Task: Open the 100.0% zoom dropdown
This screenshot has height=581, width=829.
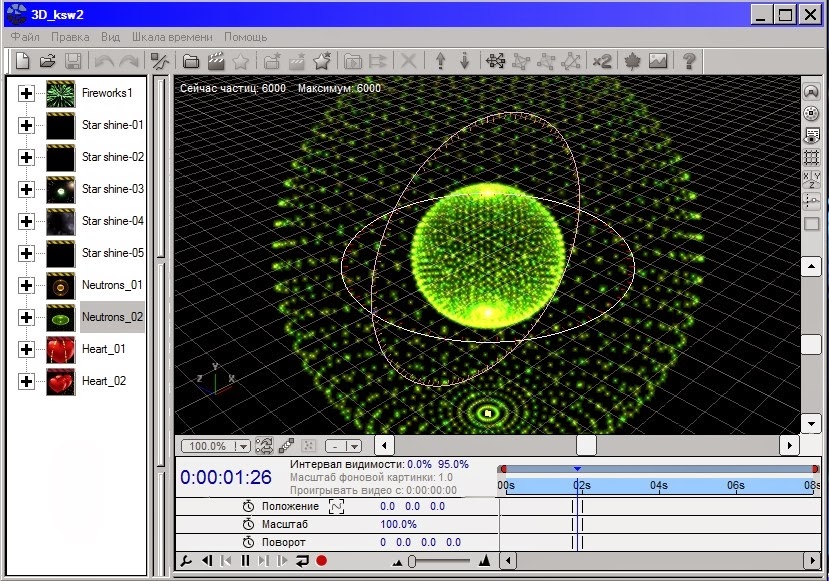Action: (x=215, y=446)
